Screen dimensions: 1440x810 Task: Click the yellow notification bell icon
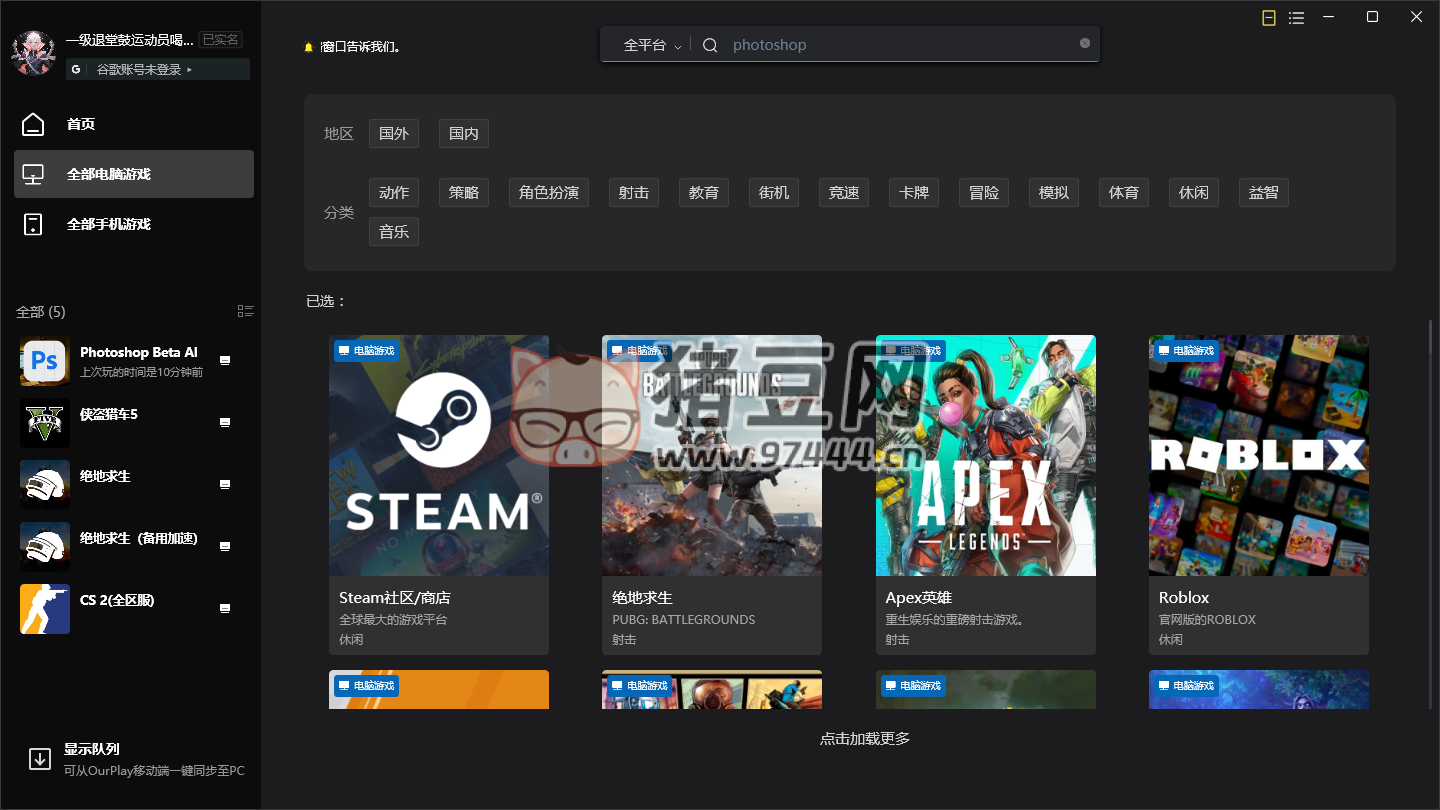tap(309, 47)
